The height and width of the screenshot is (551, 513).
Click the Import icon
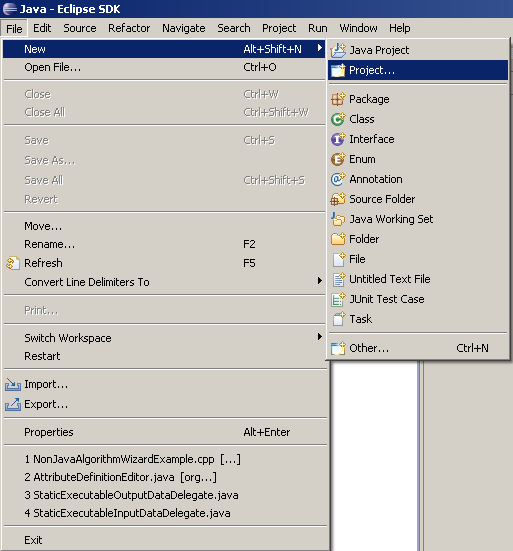(13, 384)
